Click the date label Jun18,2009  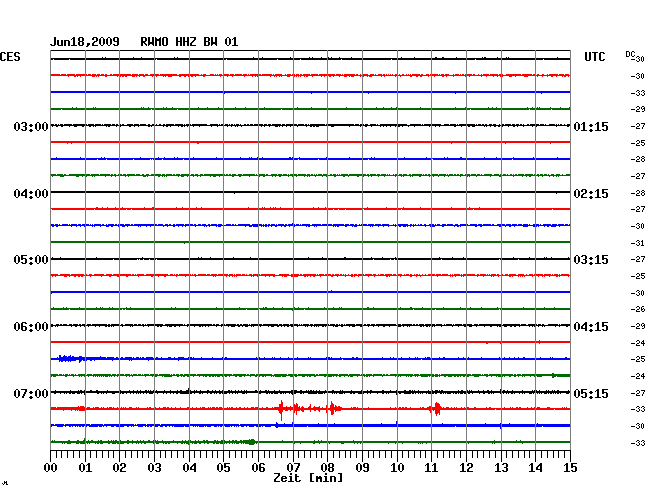[85, 42]
